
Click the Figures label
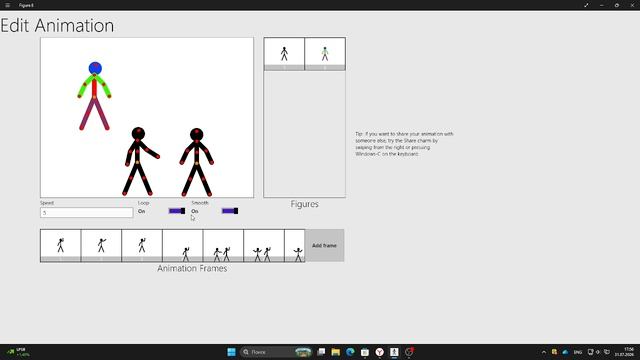pyautogui.click(x=304, y=204)
